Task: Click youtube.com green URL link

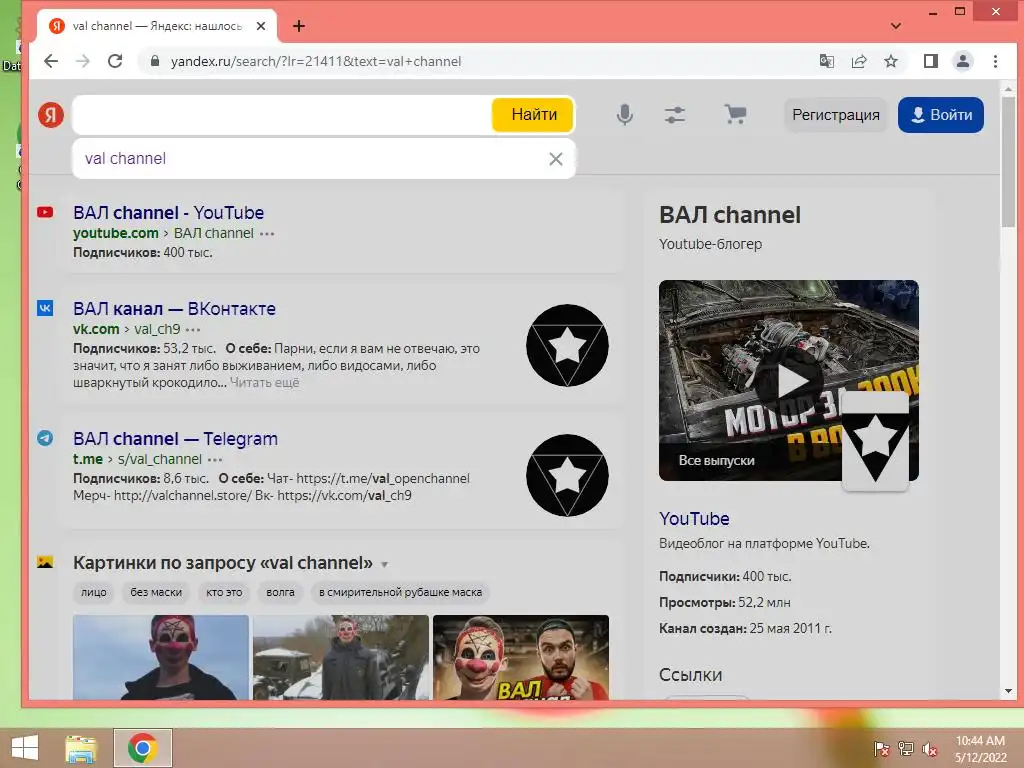Action: tap(116, 233)
